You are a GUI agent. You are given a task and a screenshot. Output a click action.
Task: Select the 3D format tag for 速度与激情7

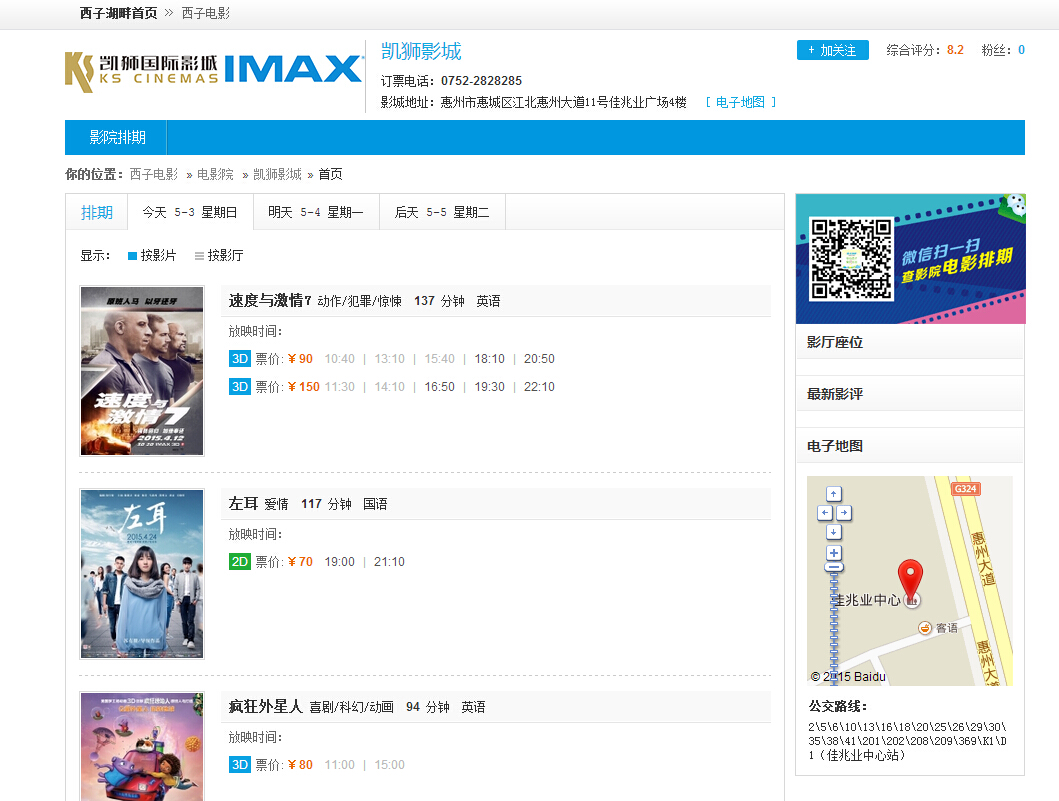(239, 358)
